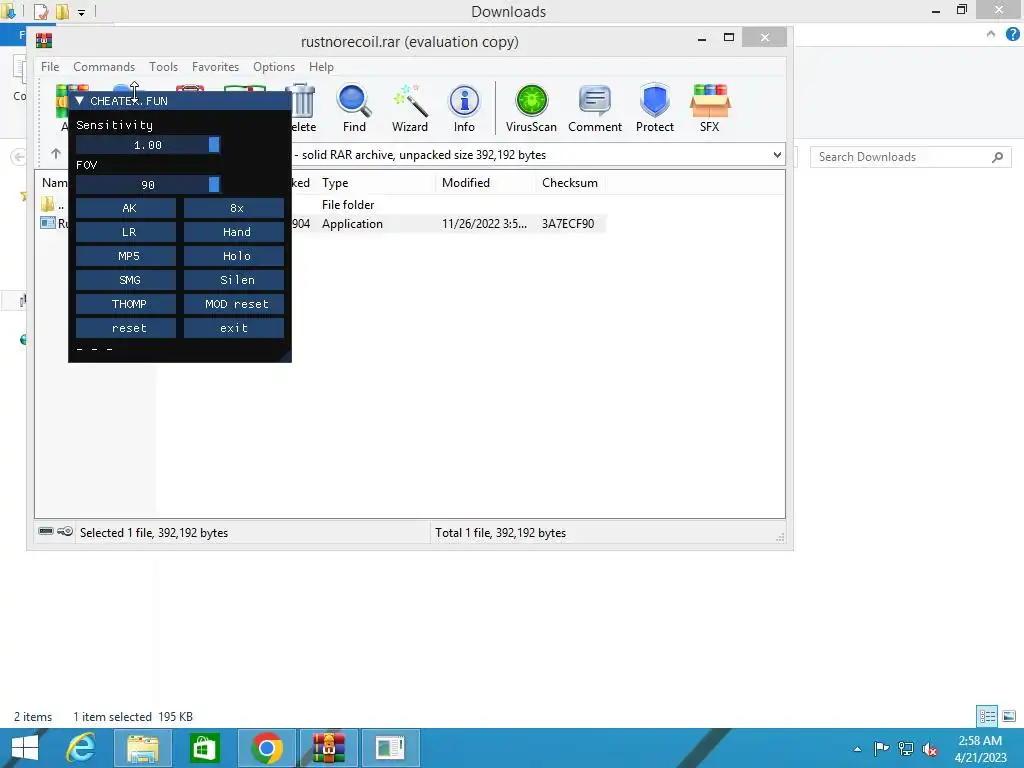
Task: Click the exit button in overlay
Action: pos(234,328)
